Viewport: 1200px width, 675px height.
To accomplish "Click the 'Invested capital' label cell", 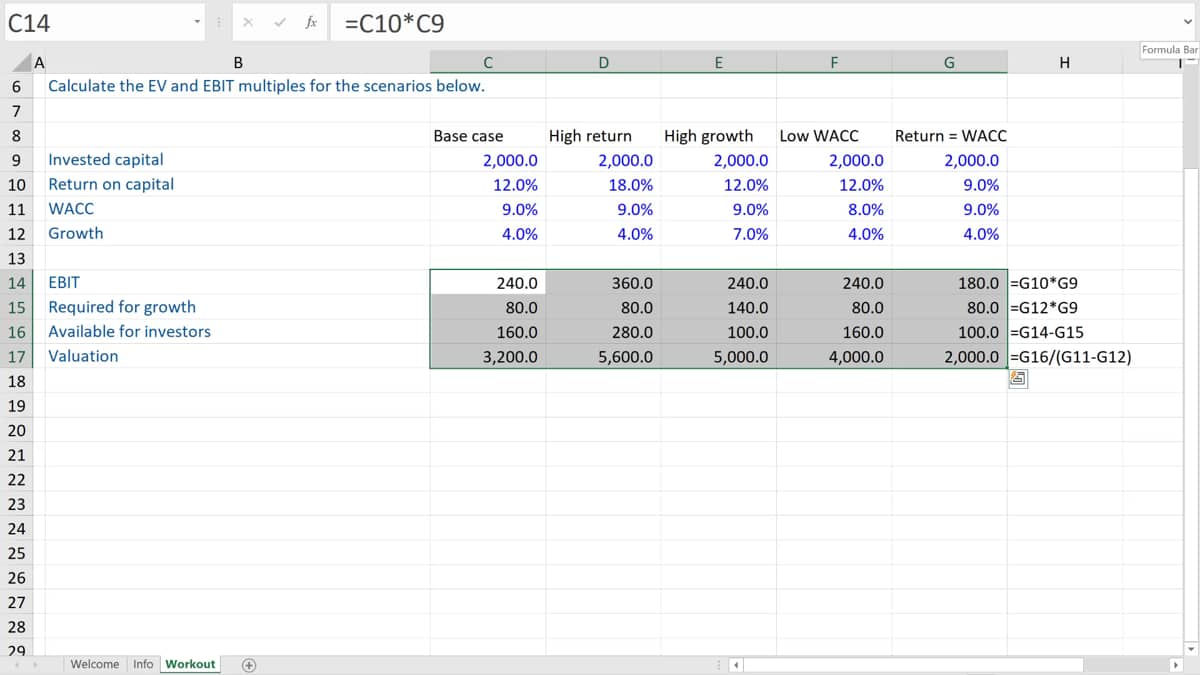I will tap(237, 160).
